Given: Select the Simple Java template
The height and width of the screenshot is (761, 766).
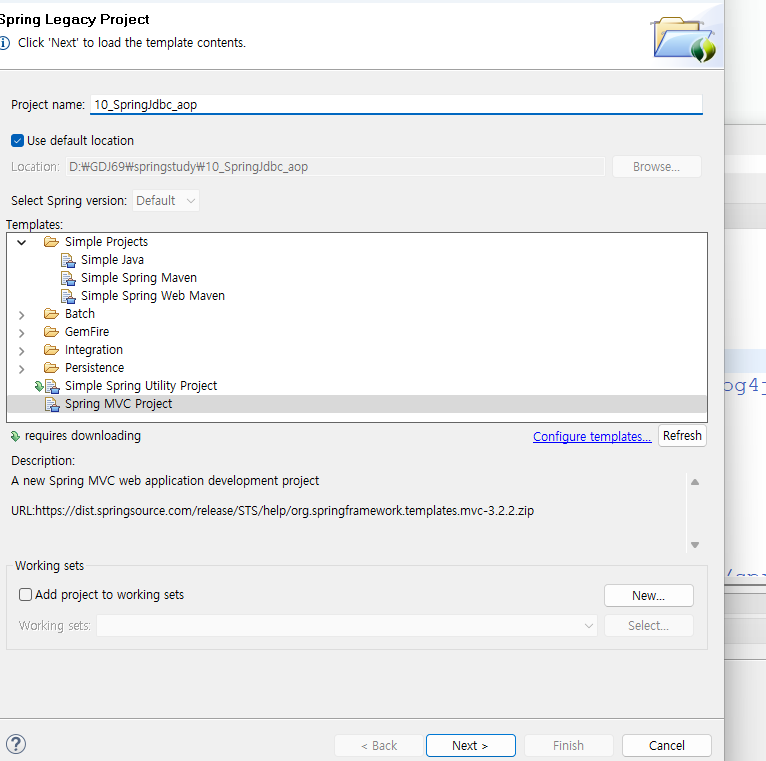Looking at the screenshot, I should tap(112, 260).
